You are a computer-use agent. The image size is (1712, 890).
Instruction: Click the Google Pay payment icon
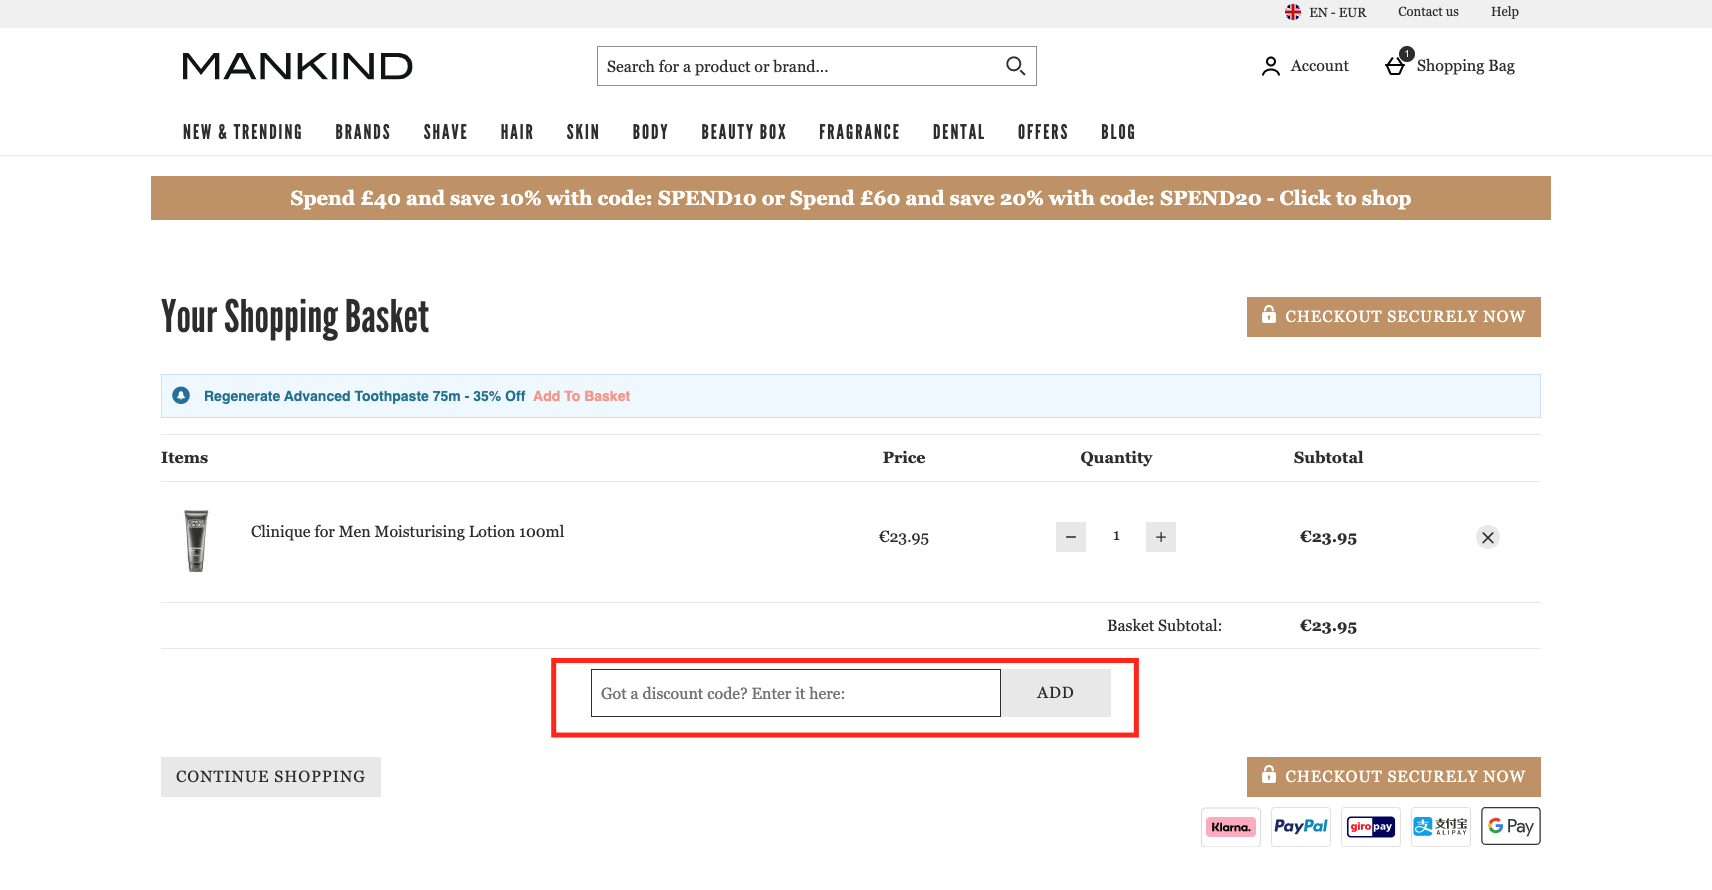tap(1511, 826)
